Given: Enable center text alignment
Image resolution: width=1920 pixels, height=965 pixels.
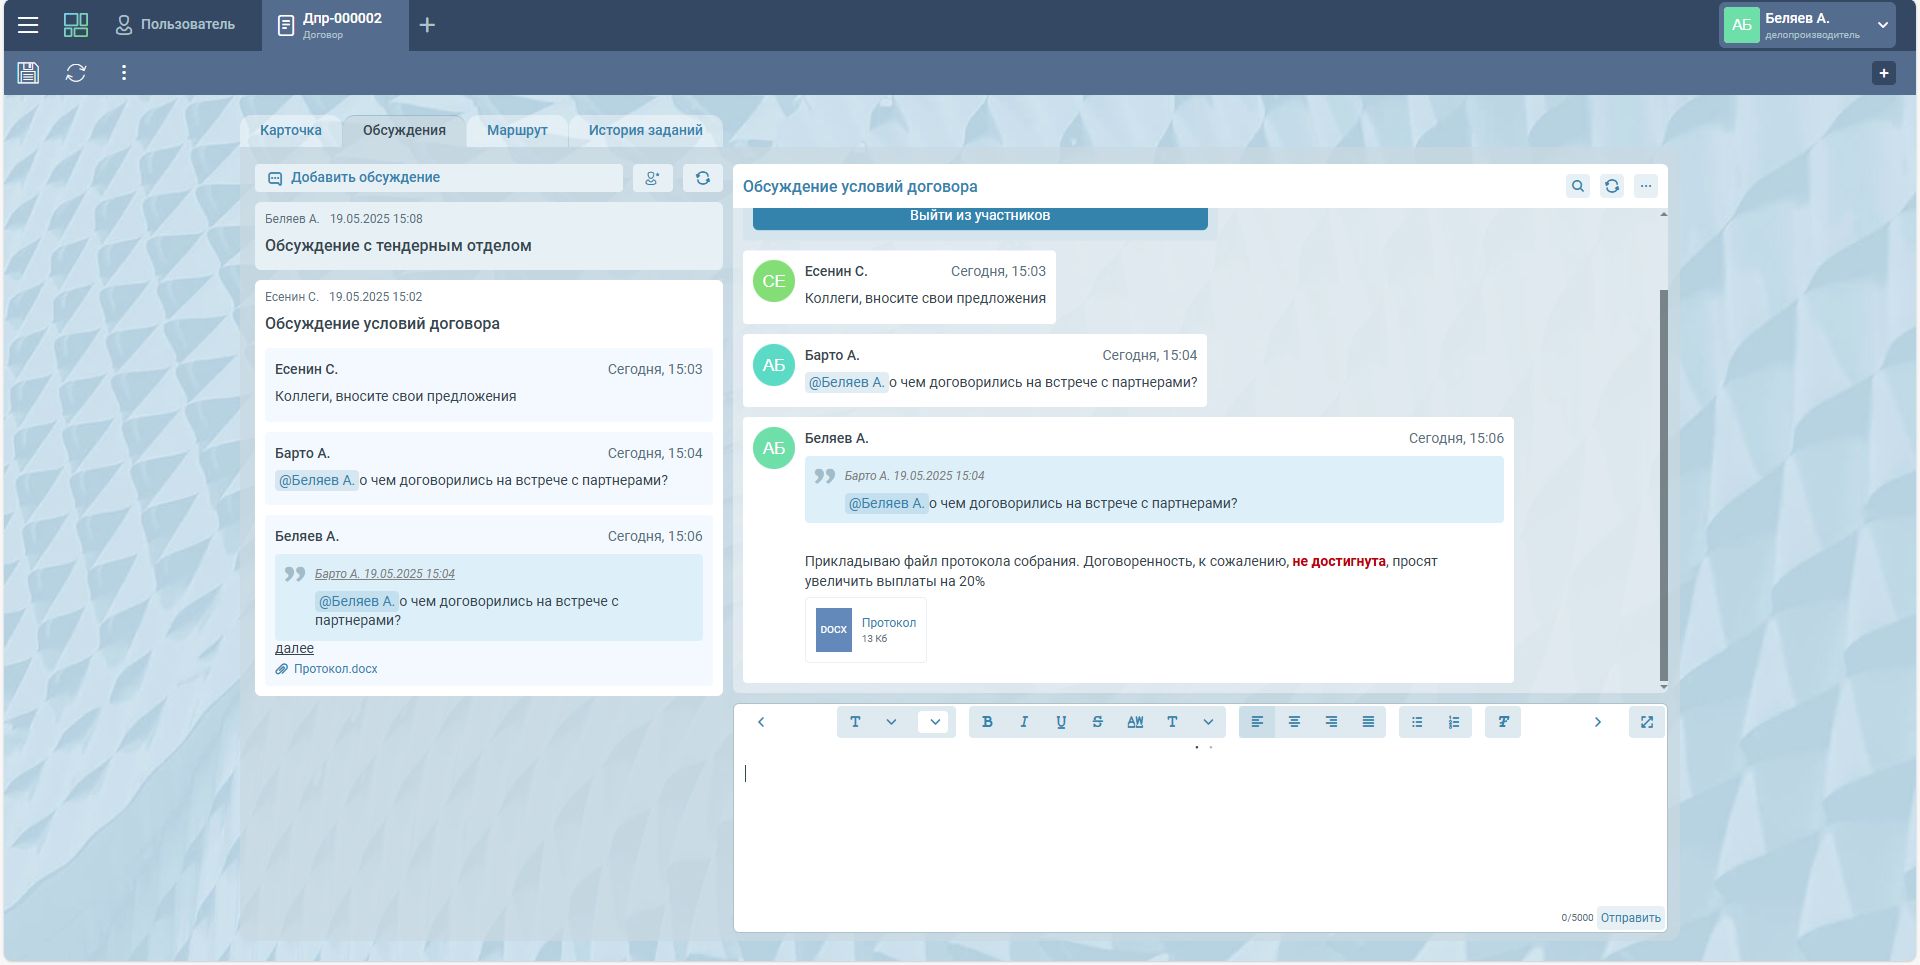Looking at the screenshot, I should [1294, 722].
